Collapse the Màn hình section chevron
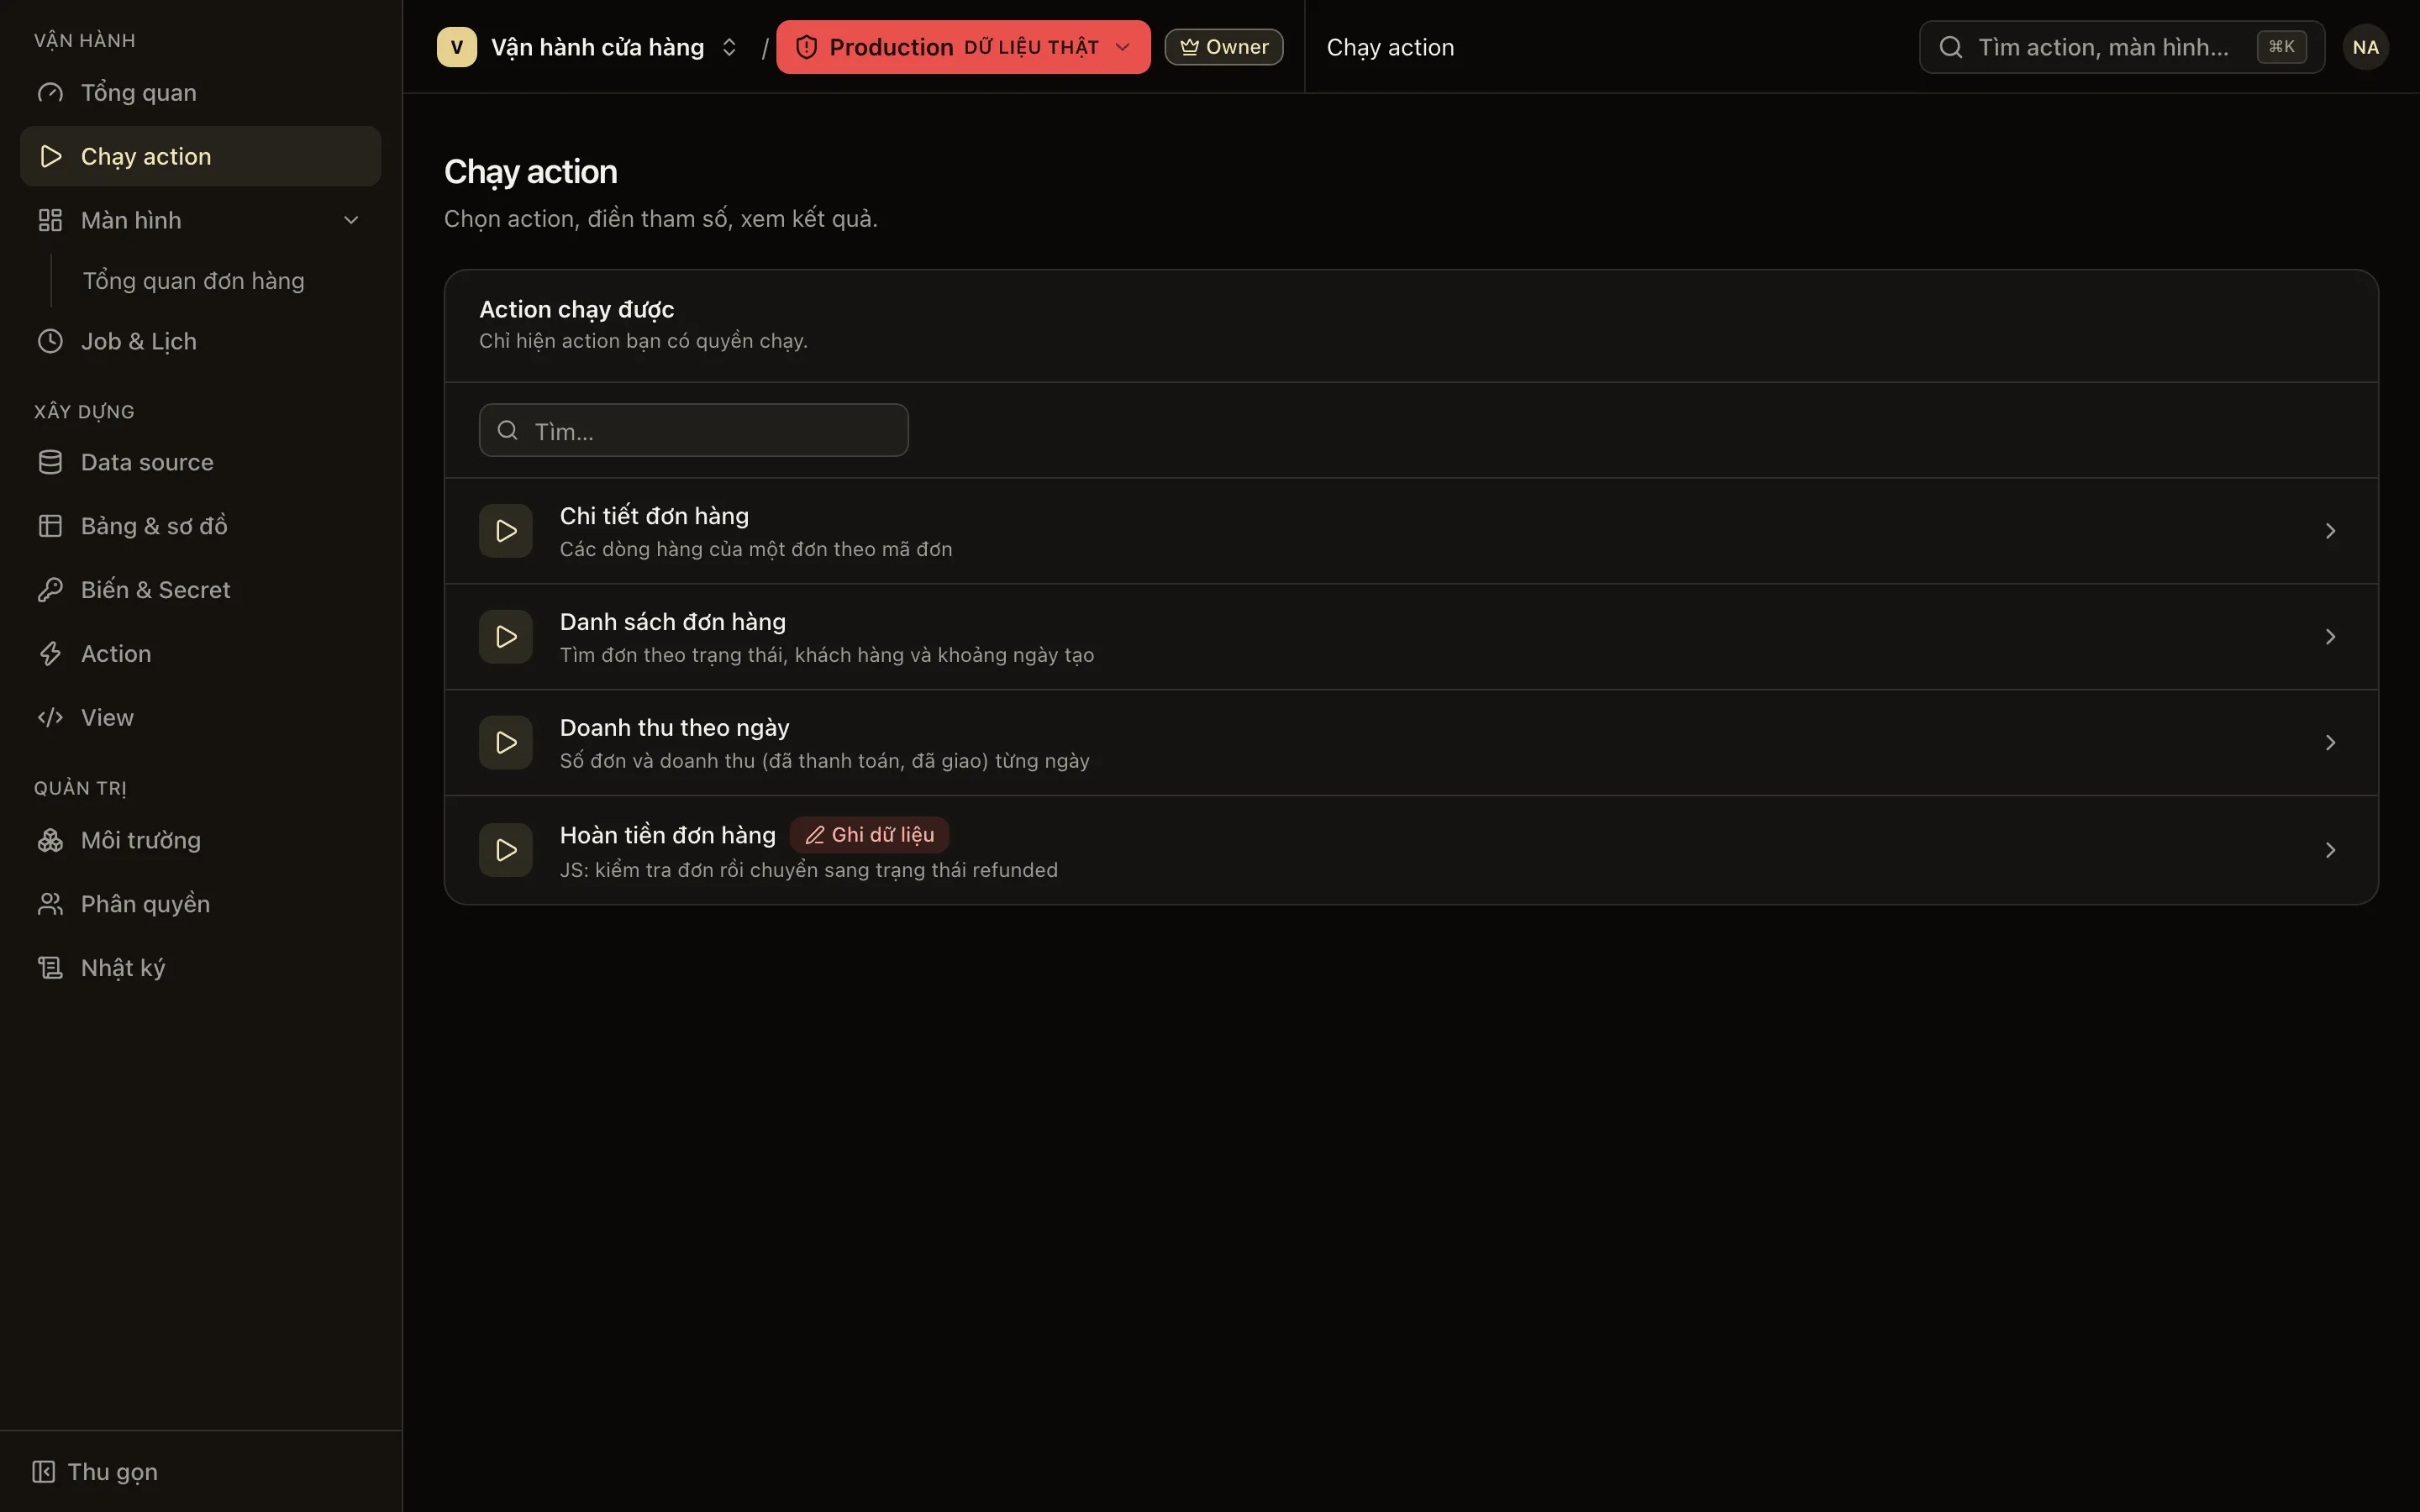 pyautogui.click(x=351, y=220)
